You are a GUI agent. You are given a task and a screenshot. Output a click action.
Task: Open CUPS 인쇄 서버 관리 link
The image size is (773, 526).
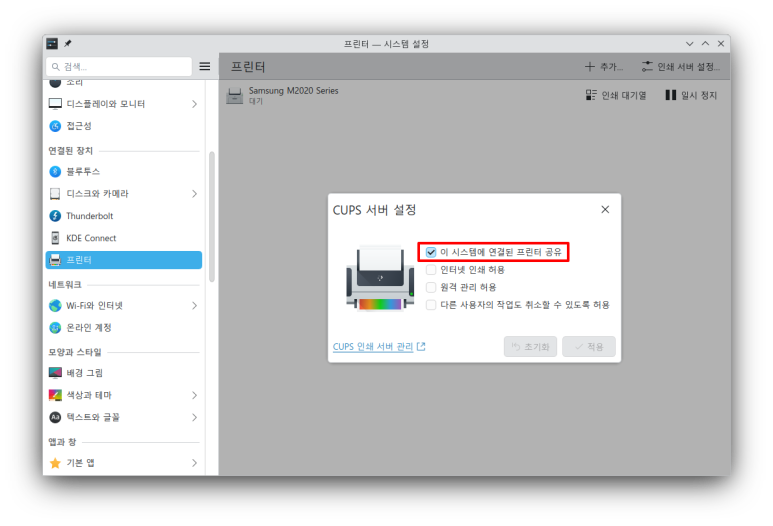tap(373, 347)
